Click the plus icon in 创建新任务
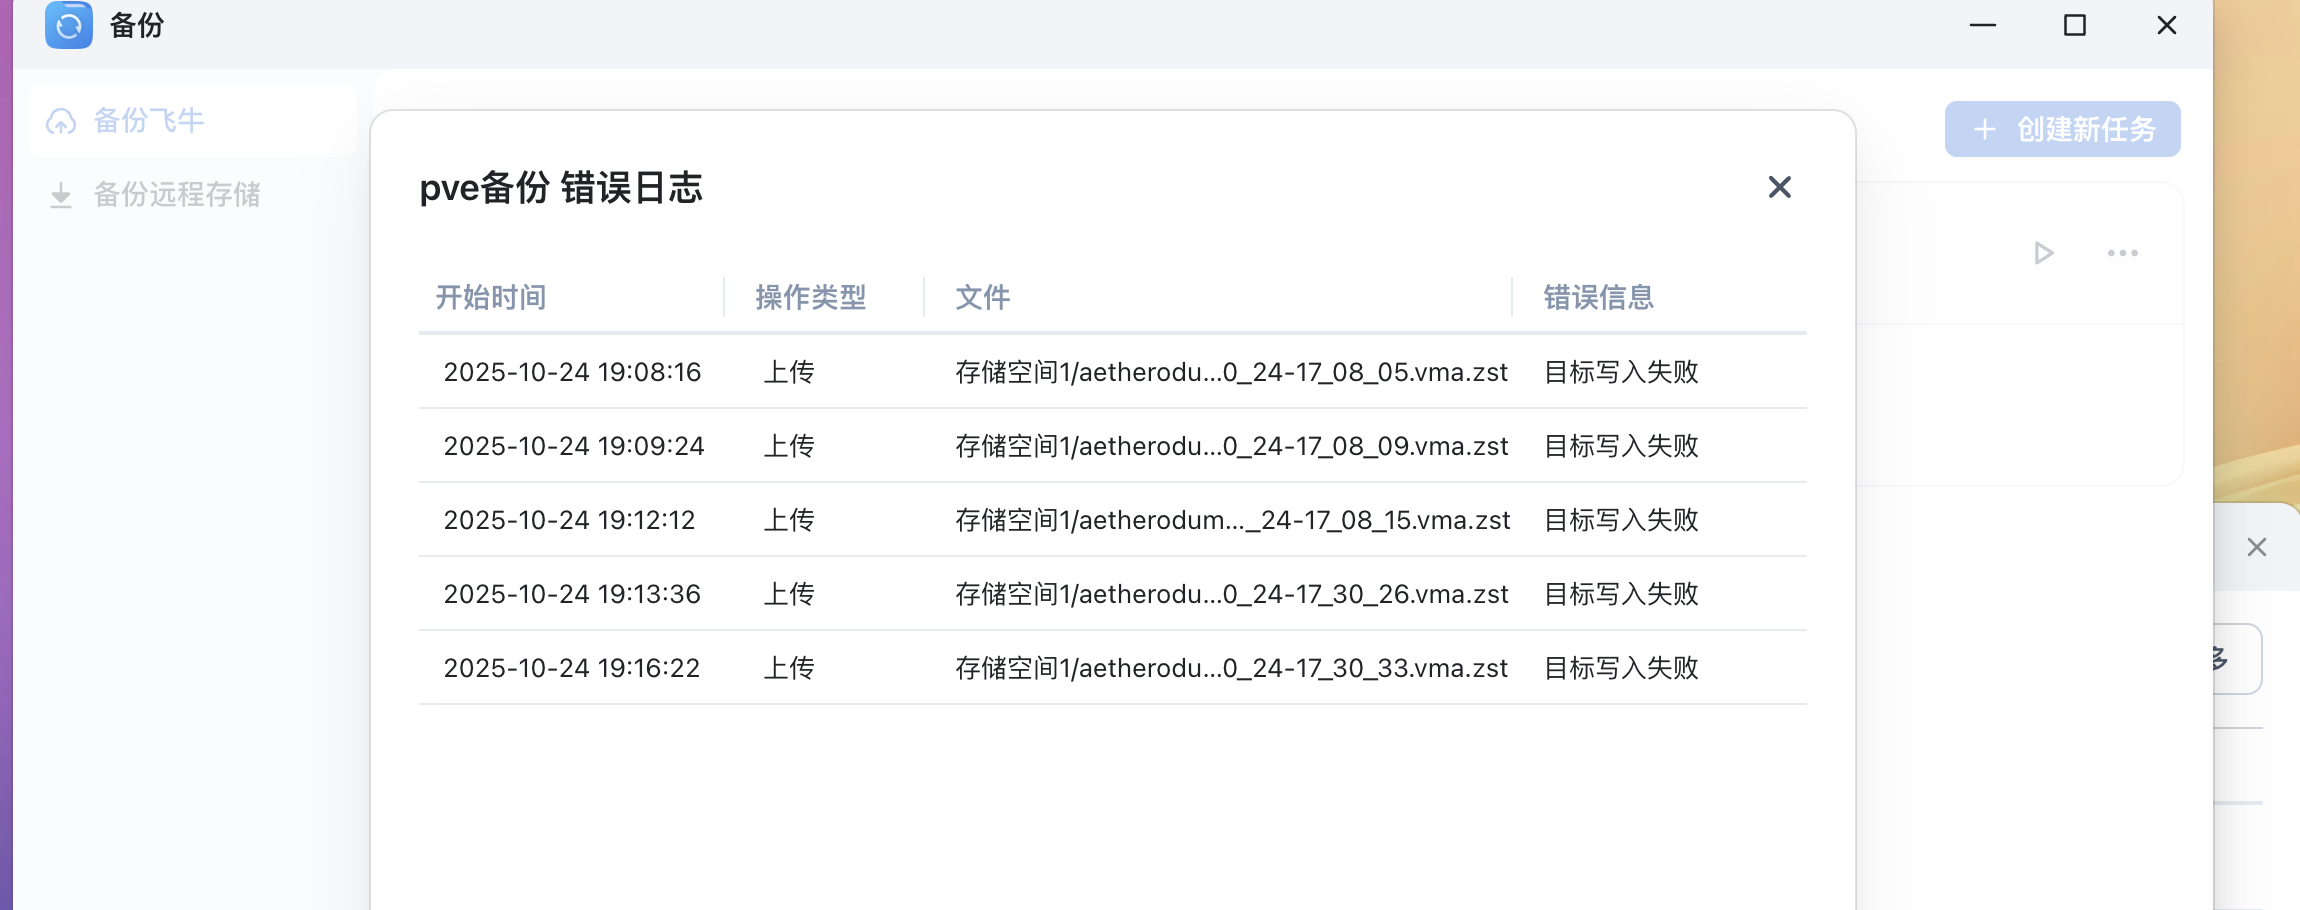Screen dimensions: 2300x910 tap(1984, 129)
